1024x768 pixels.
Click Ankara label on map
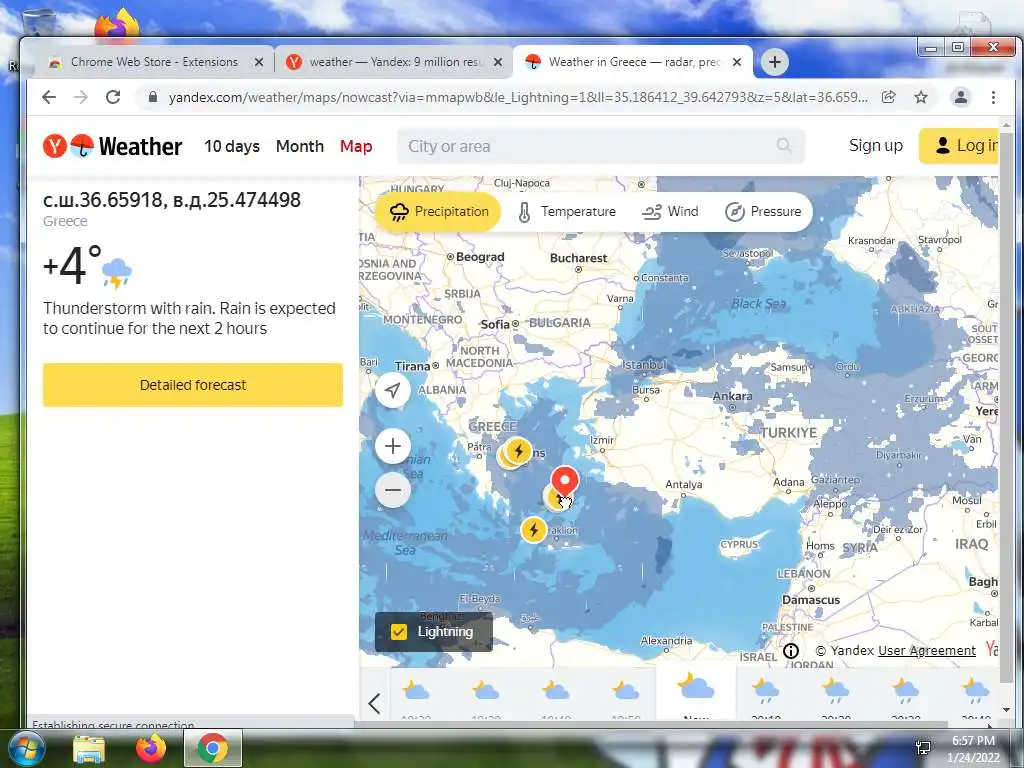pos(732,396)
